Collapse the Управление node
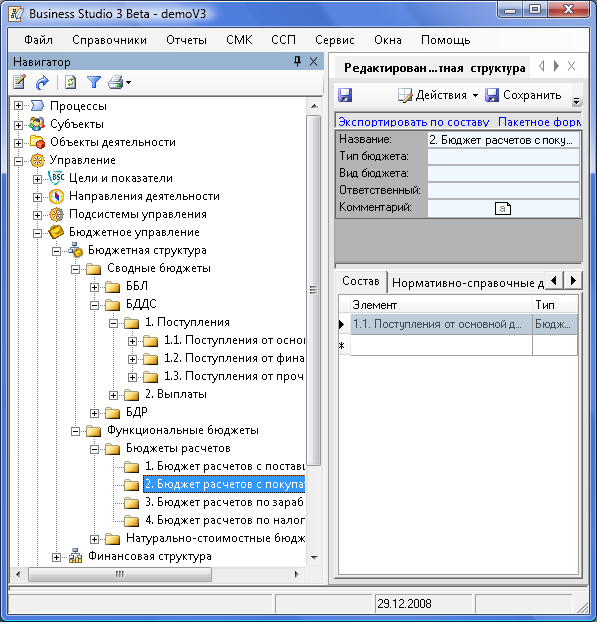597x622 pixels. click(x=18, y=161)
